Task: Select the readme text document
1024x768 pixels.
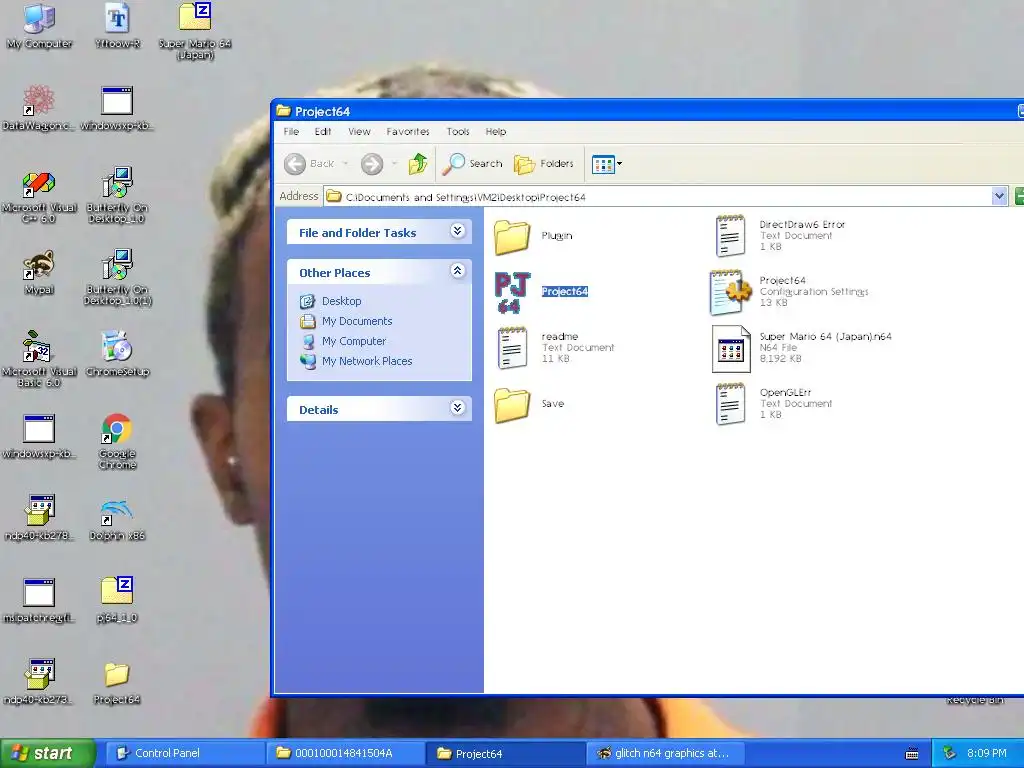Action: (x=555, y=347)
